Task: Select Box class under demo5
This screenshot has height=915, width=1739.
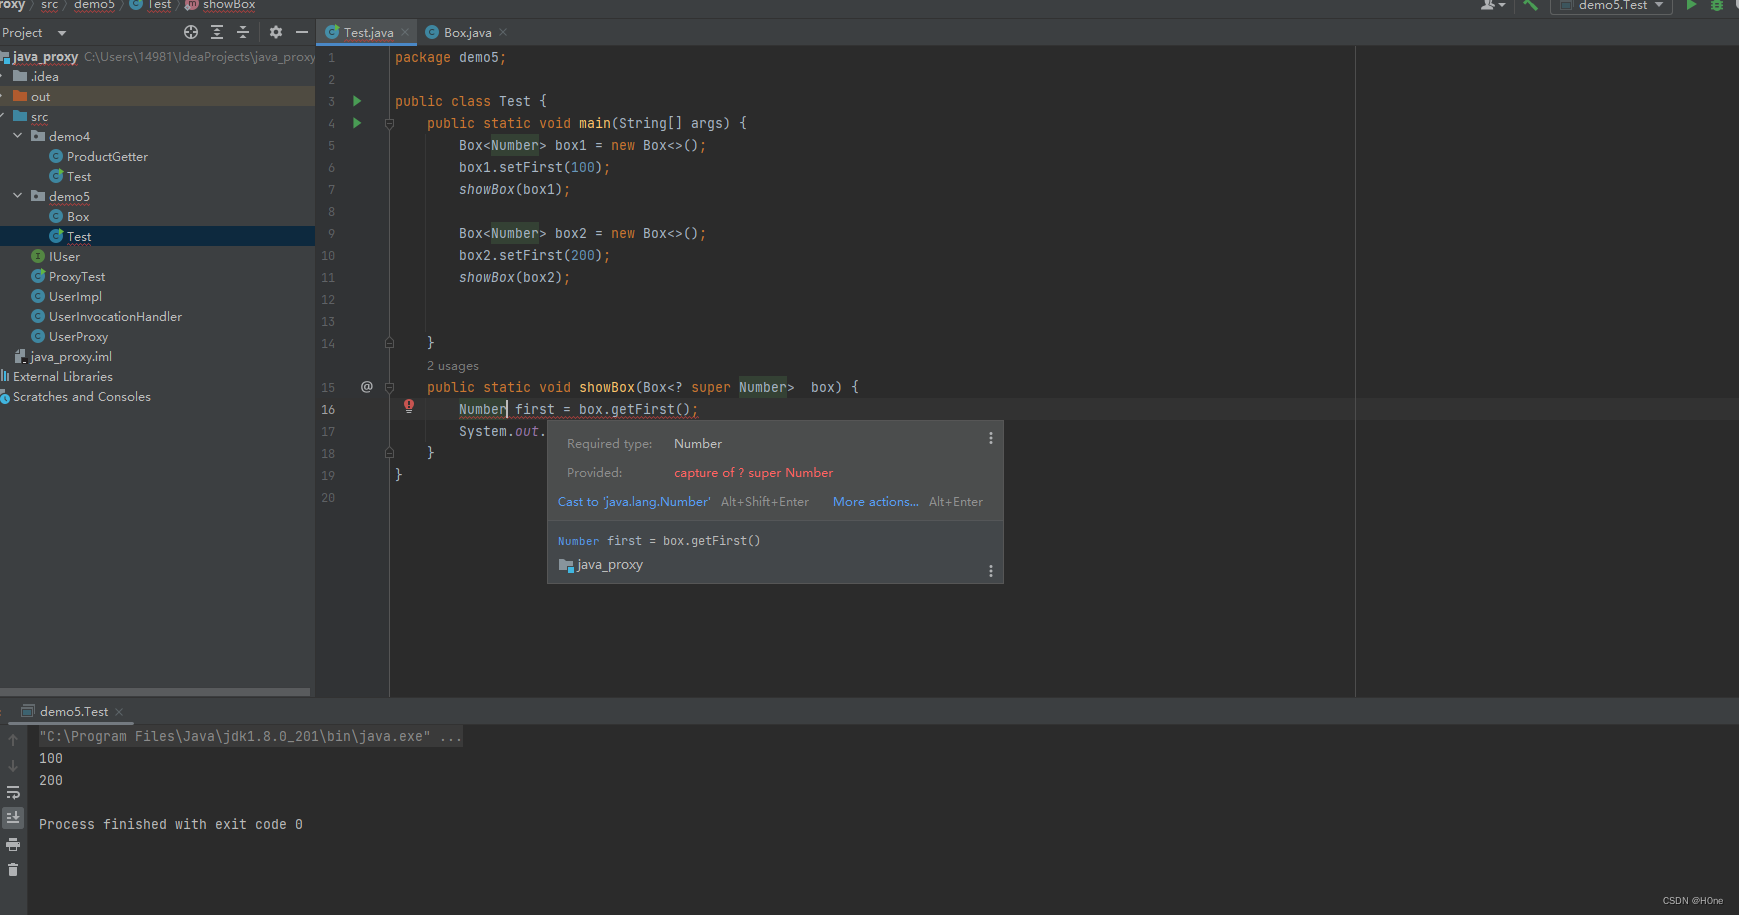Action: pyautogui.click(x=78, y=216)
